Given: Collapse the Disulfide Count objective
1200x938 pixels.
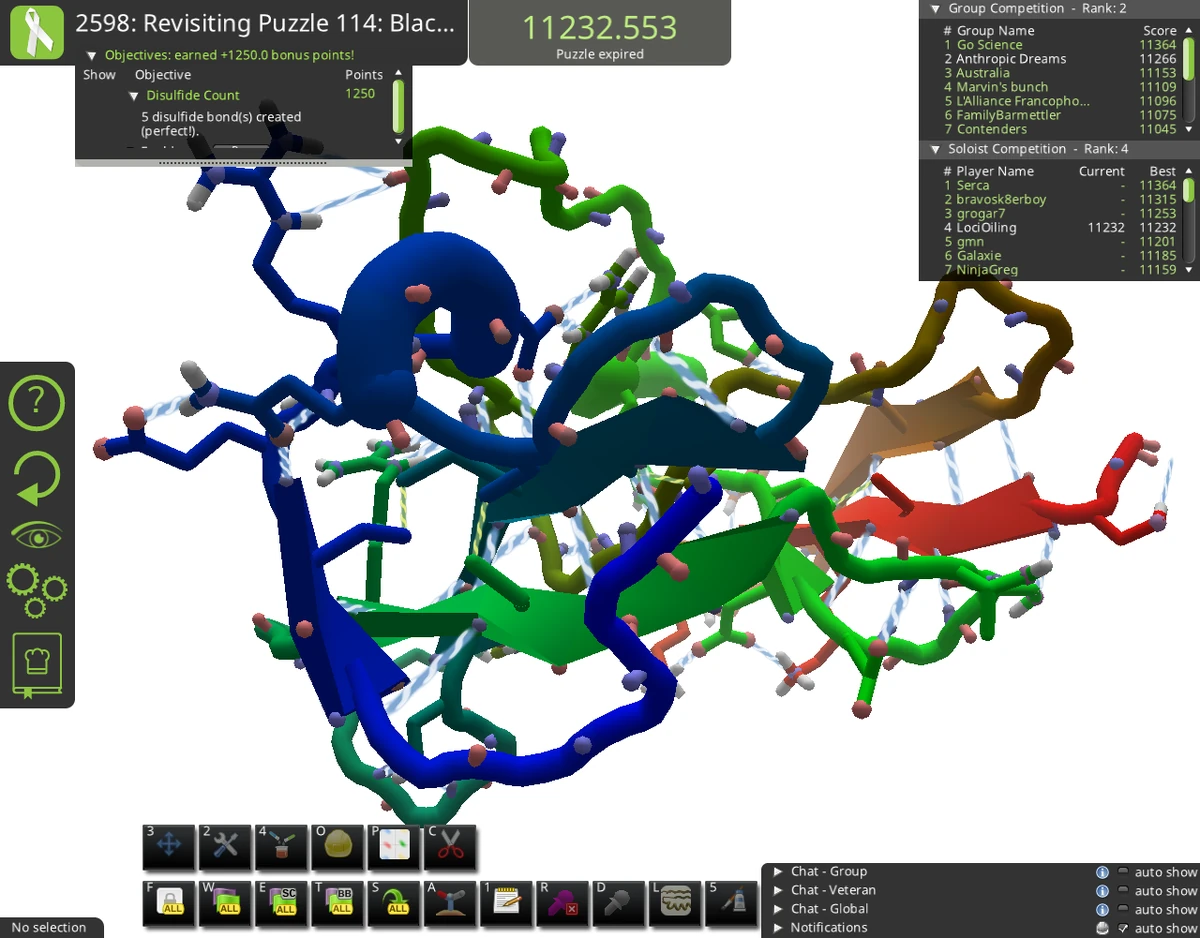Looking at the screenshot, I should (134, 95).
